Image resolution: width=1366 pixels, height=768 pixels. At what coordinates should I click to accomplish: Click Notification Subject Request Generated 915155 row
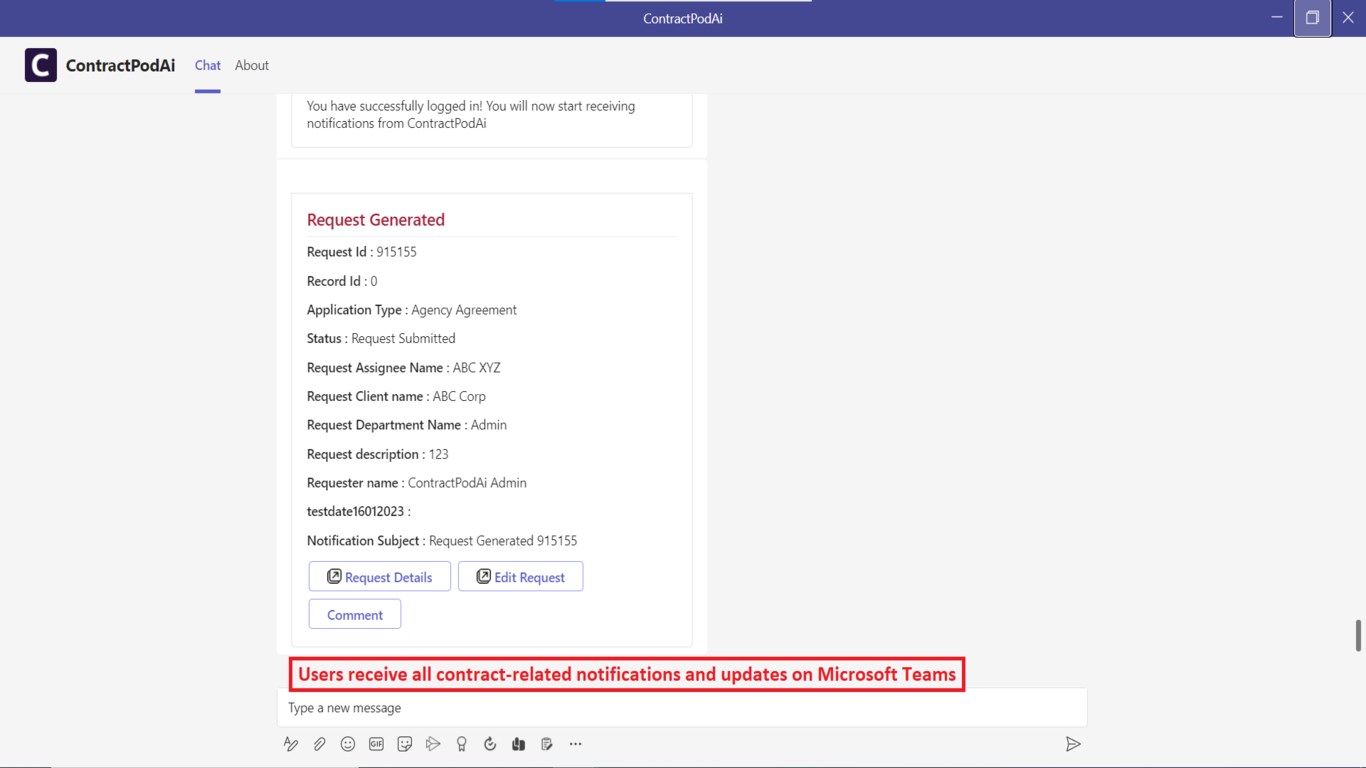tap(442, 540)
